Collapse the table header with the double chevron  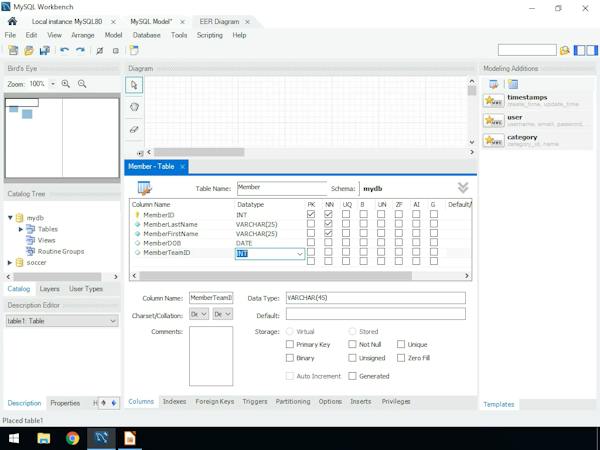pyautogui.click(x=463, y=188)
